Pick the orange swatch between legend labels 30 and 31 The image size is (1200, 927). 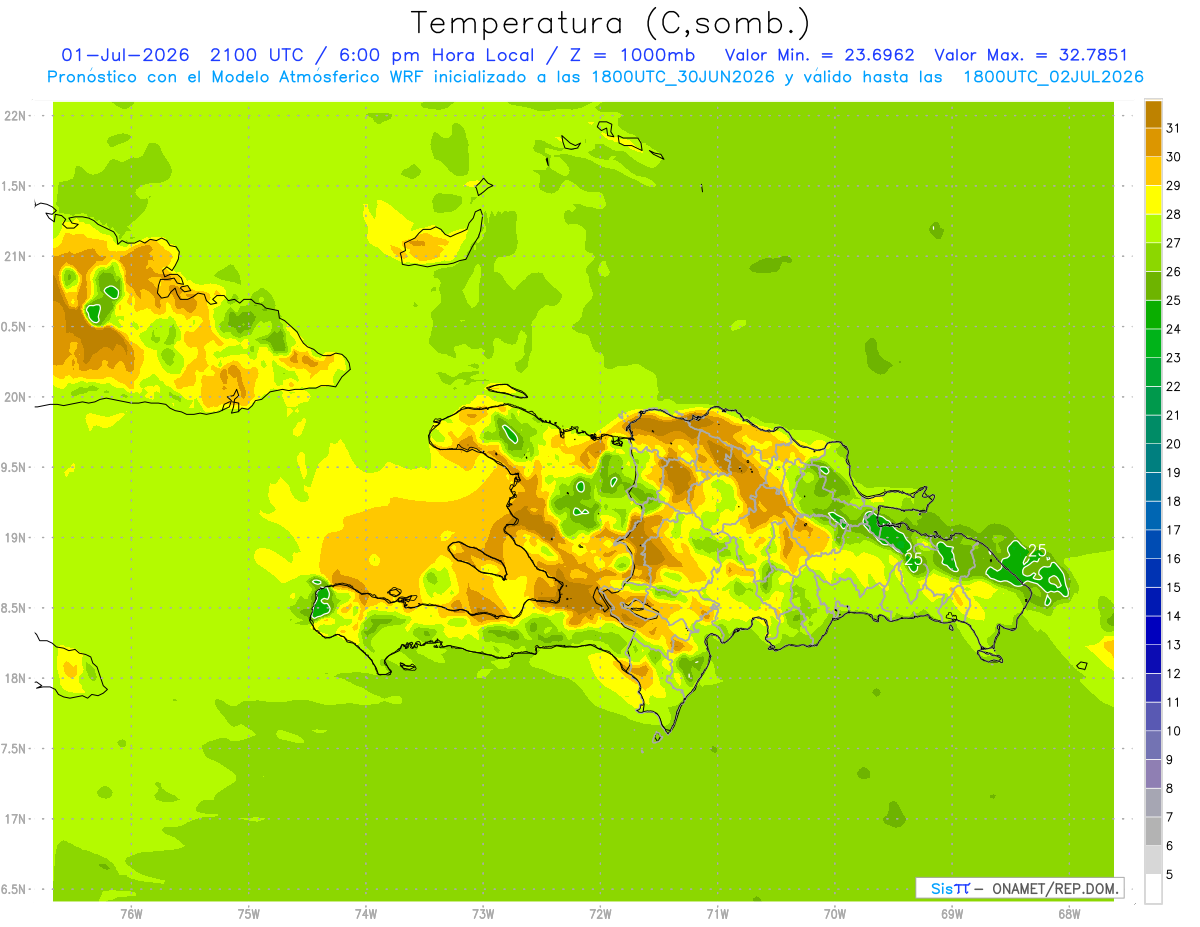pyautogui.click(x=1153, y=143)
